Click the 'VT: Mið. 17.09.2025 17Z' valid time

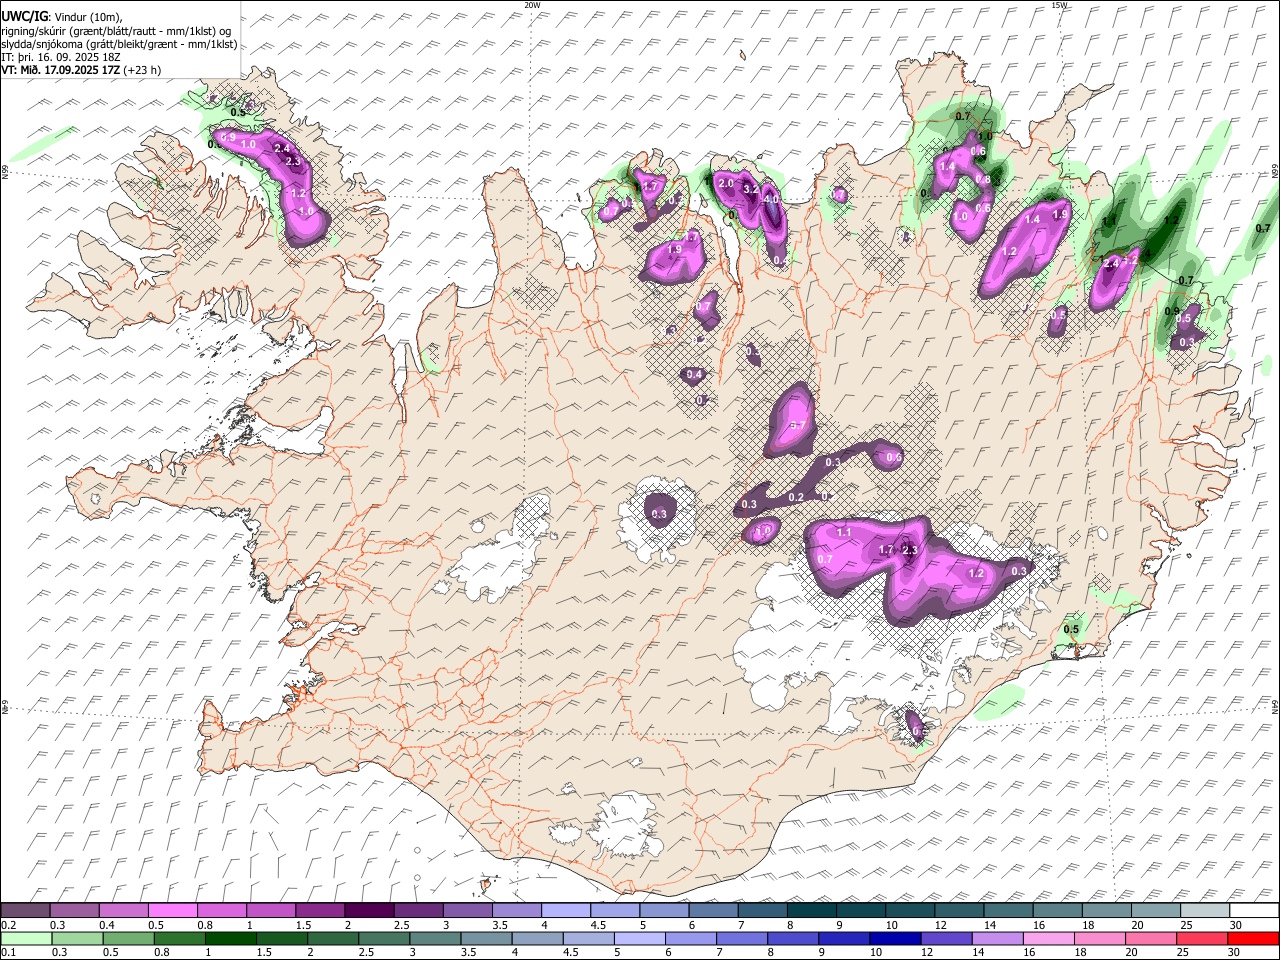click(x=60, y=71)
